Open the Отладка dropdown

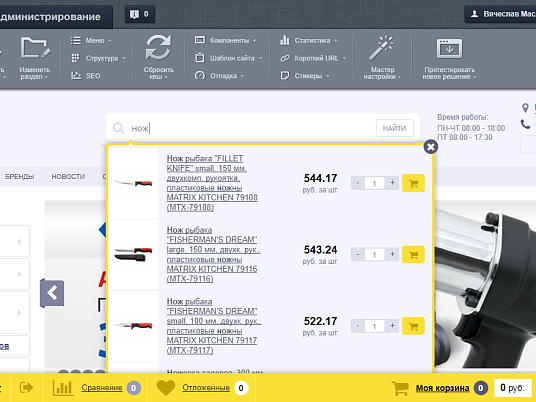pos(219,76)
